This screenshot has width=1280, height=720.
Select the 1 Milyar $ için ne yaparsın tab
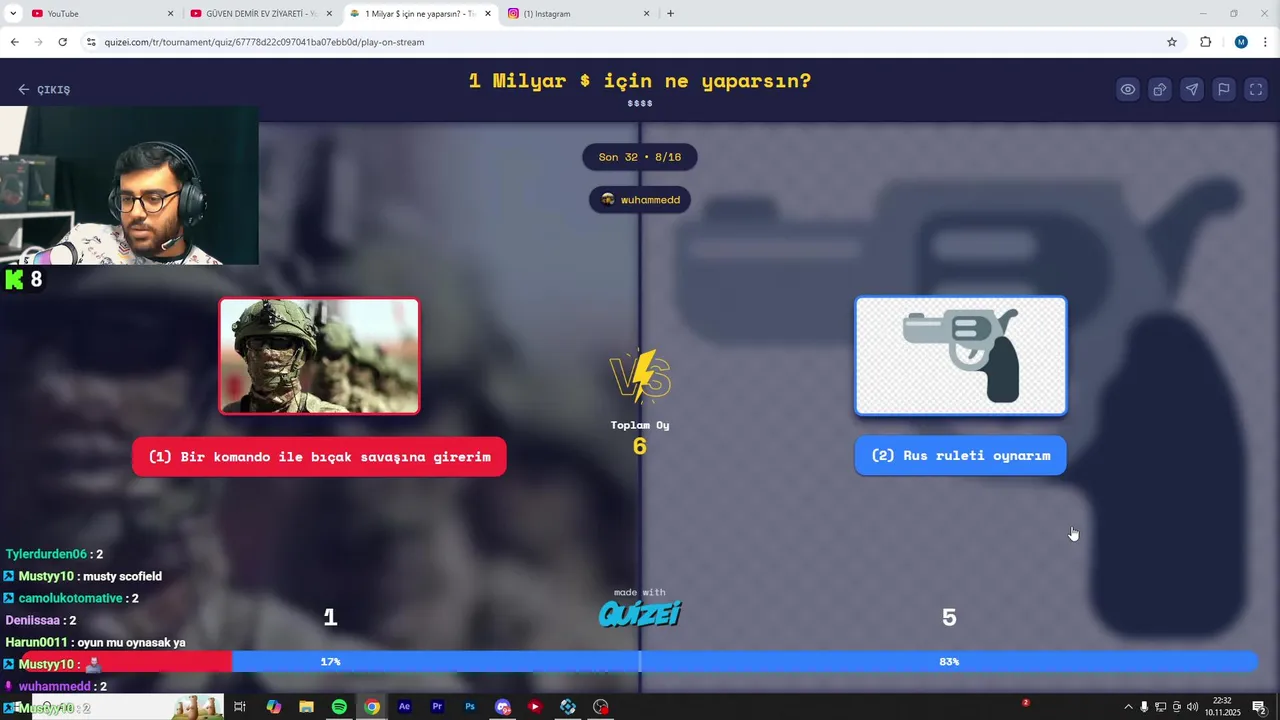coord(420,14)
